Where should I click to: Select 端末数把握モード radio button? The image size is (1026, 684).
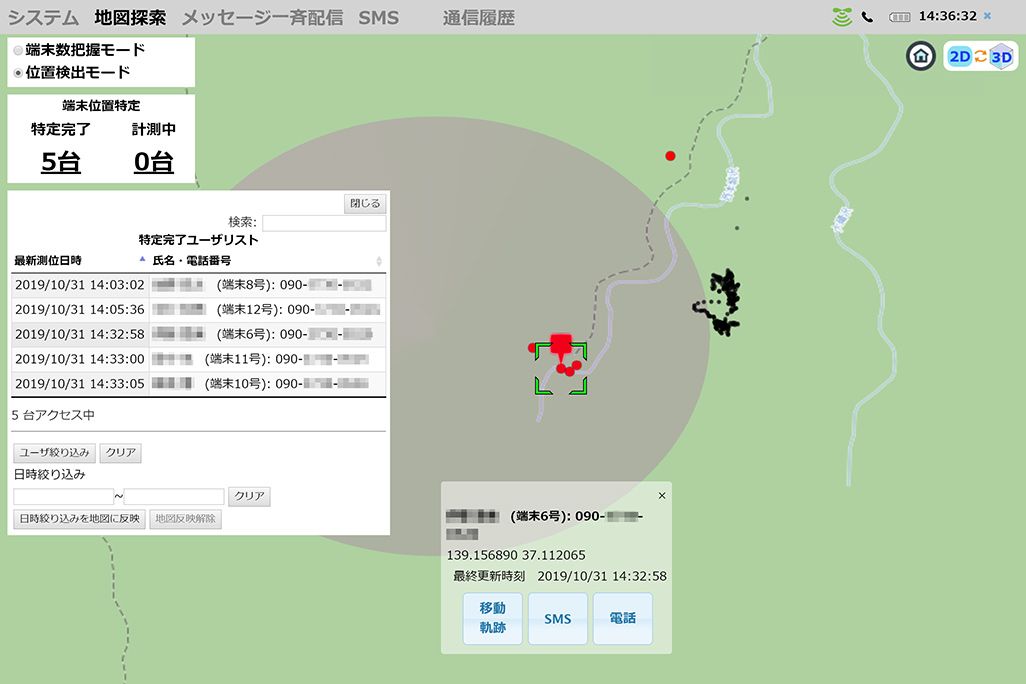click(x=18, y=50)
